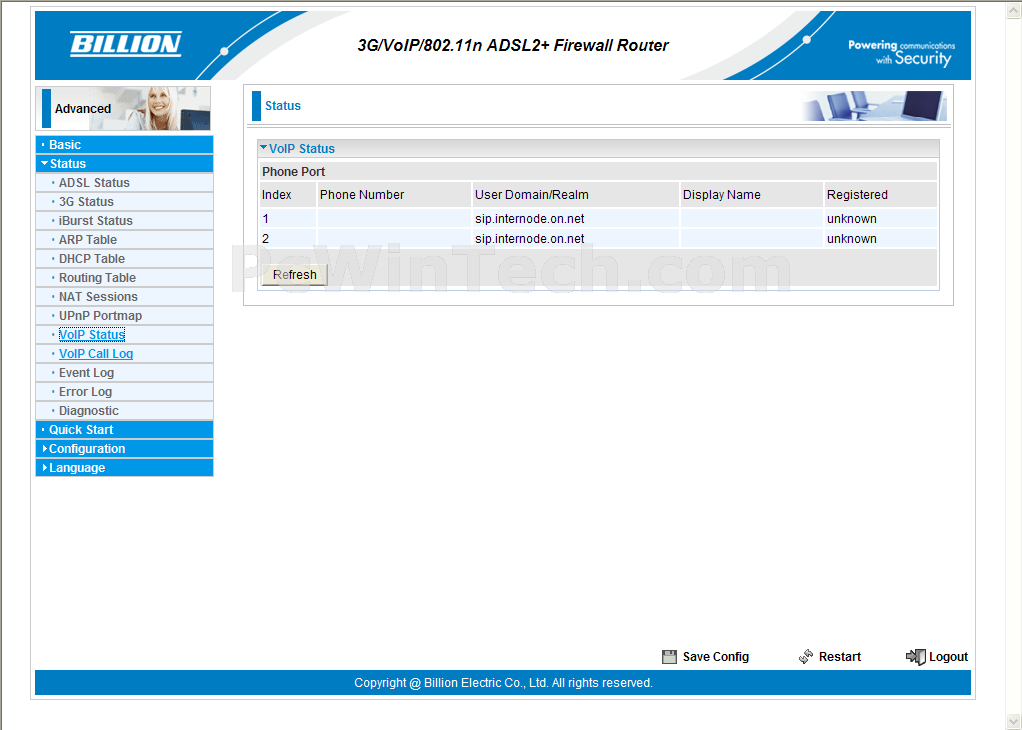Click the Phone Port heading
The image size is (1022, 730).
(x=293, y=171)
